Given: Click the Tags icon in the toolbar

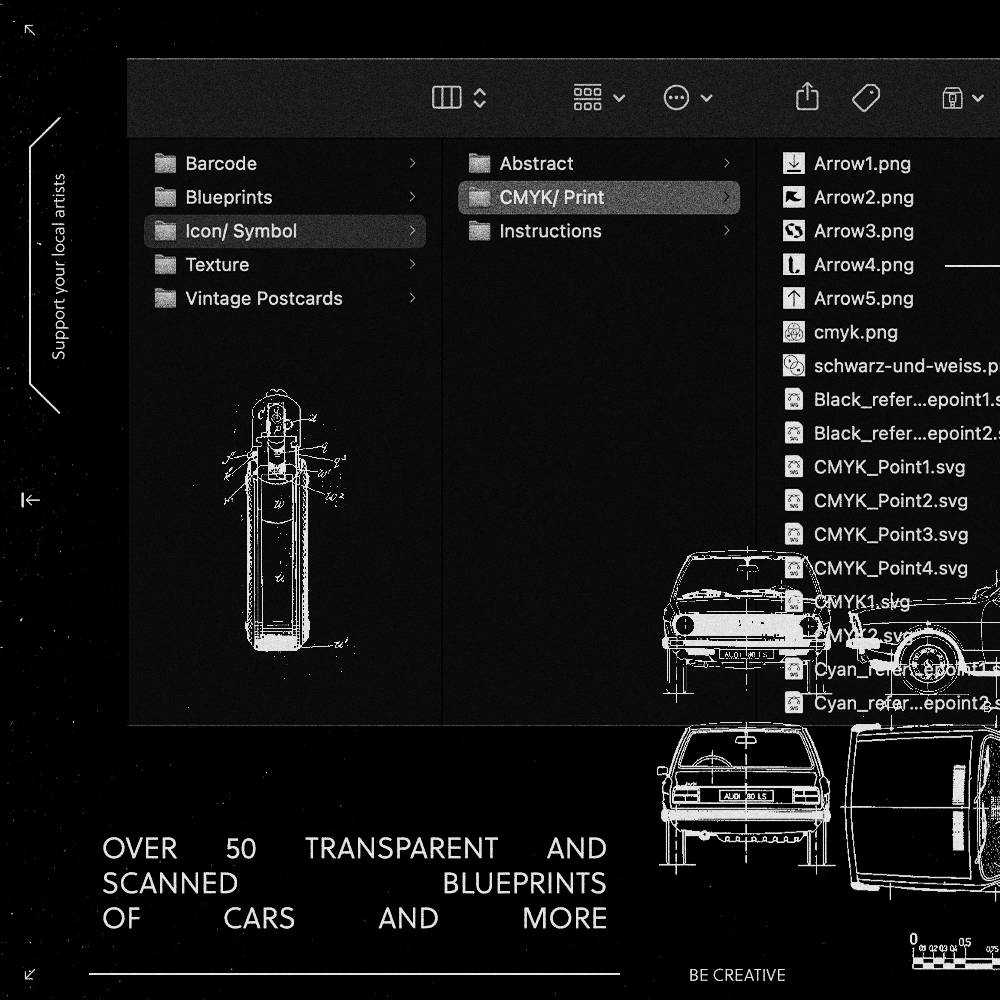Looking at the screenshot, I should click(865, 97).
